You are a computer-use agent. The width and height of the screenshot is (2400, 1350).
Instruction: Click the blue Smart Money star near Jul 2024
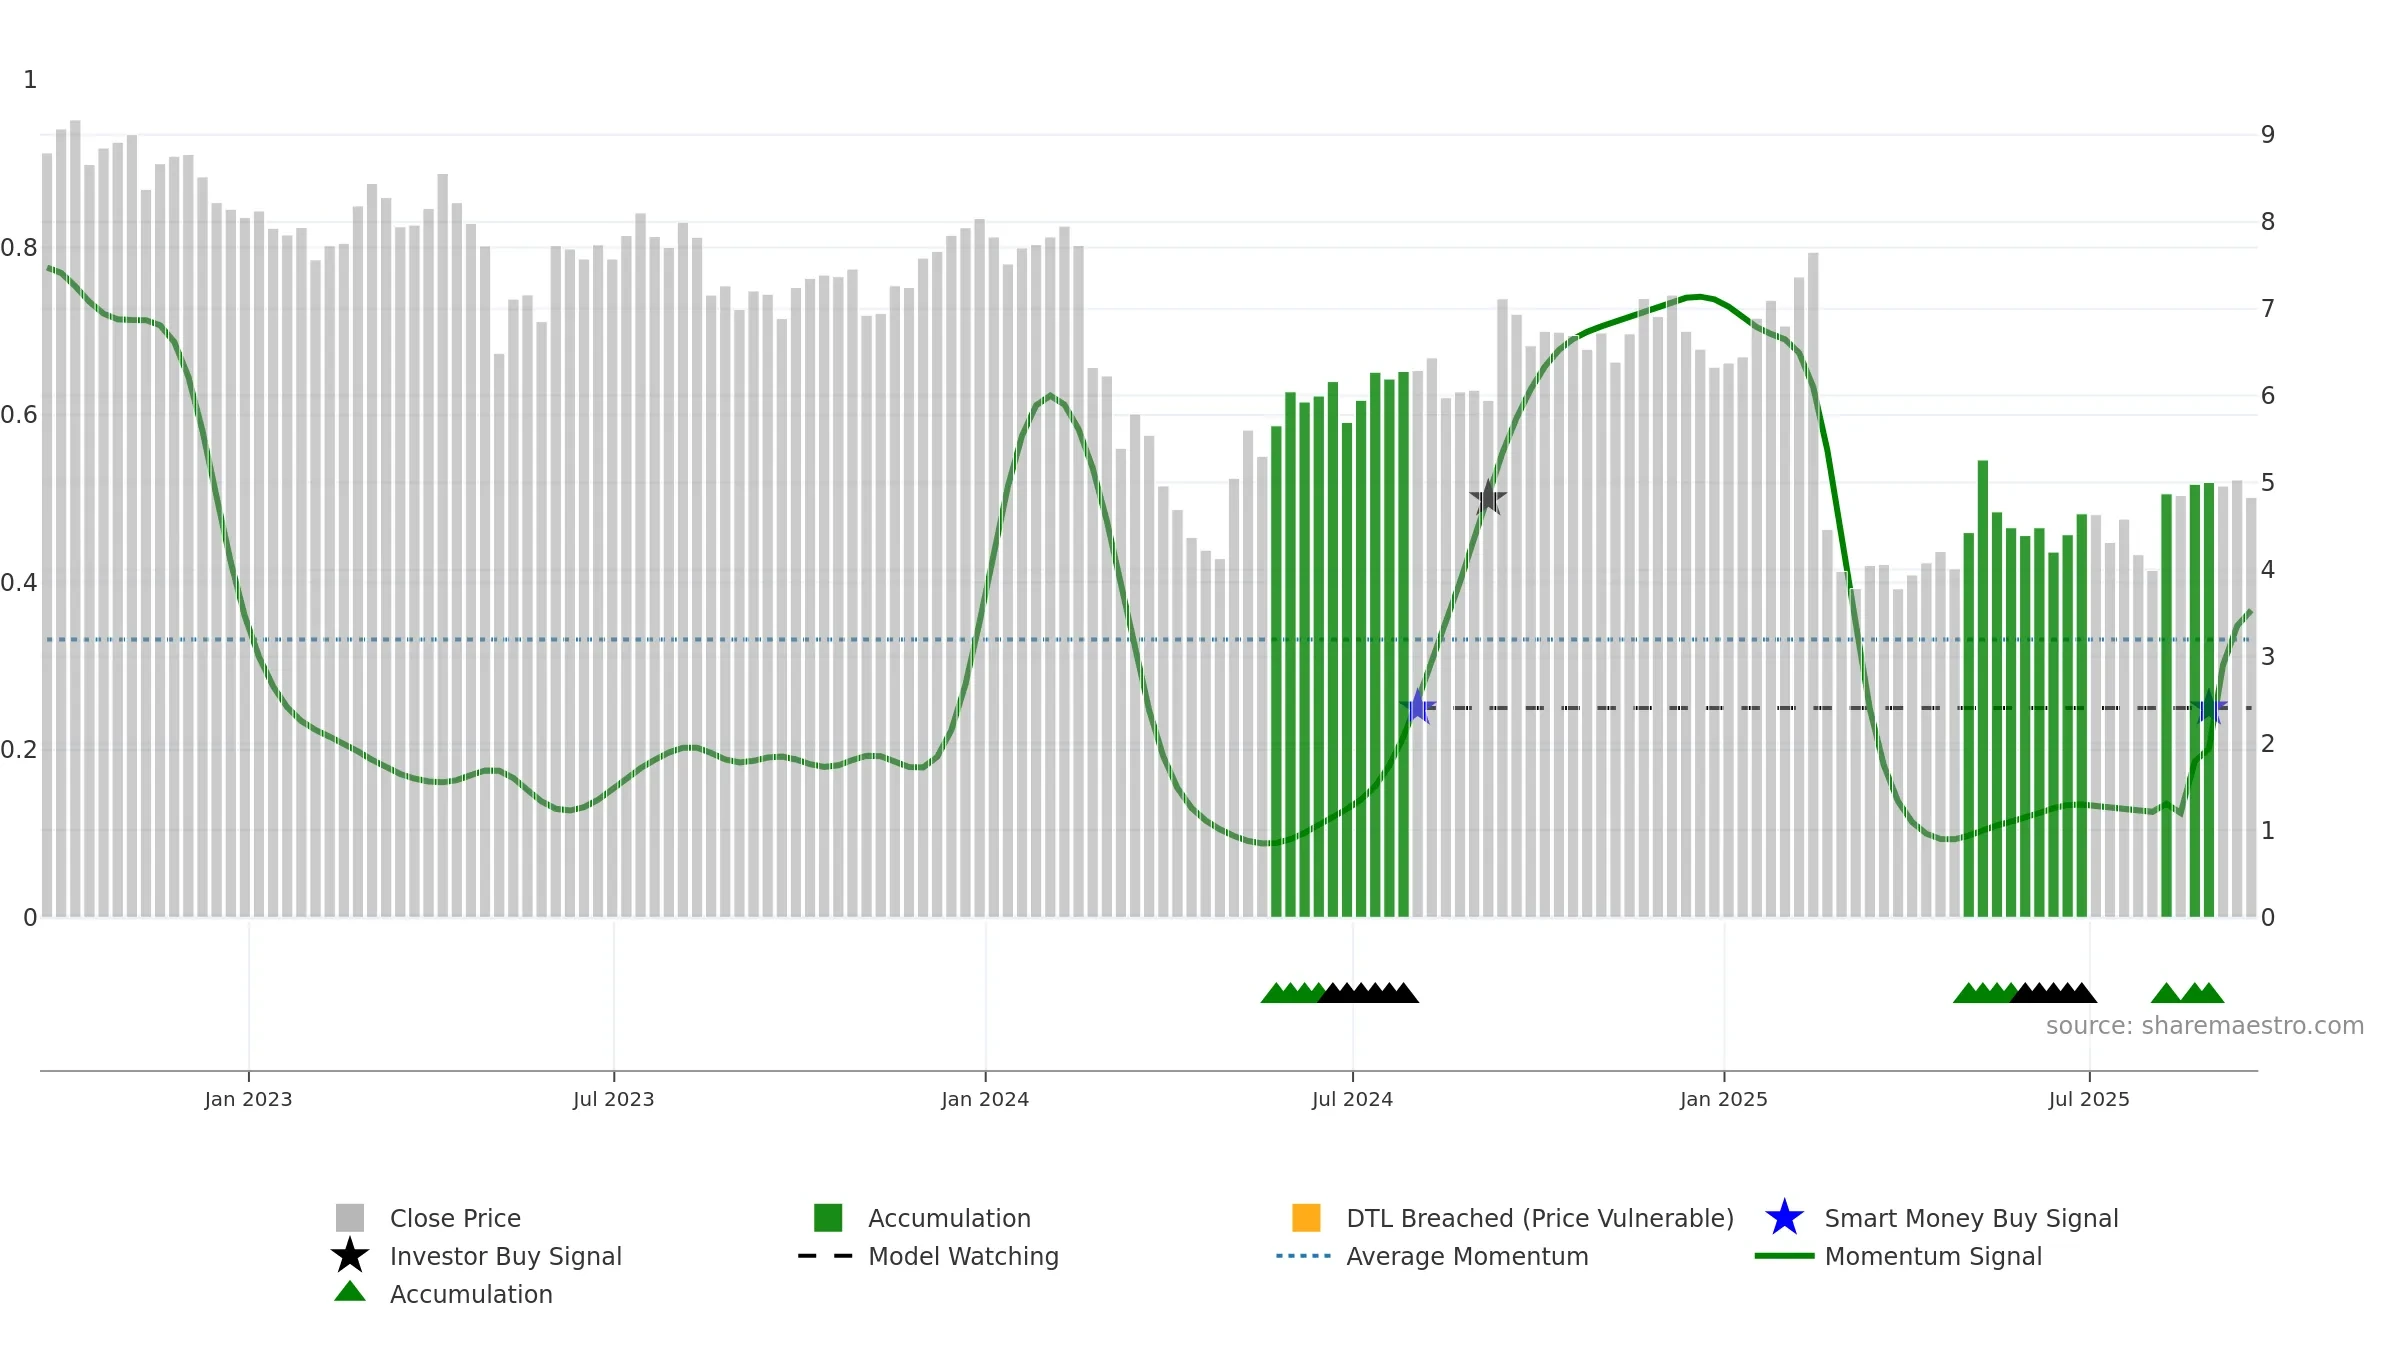(1418, 707)
